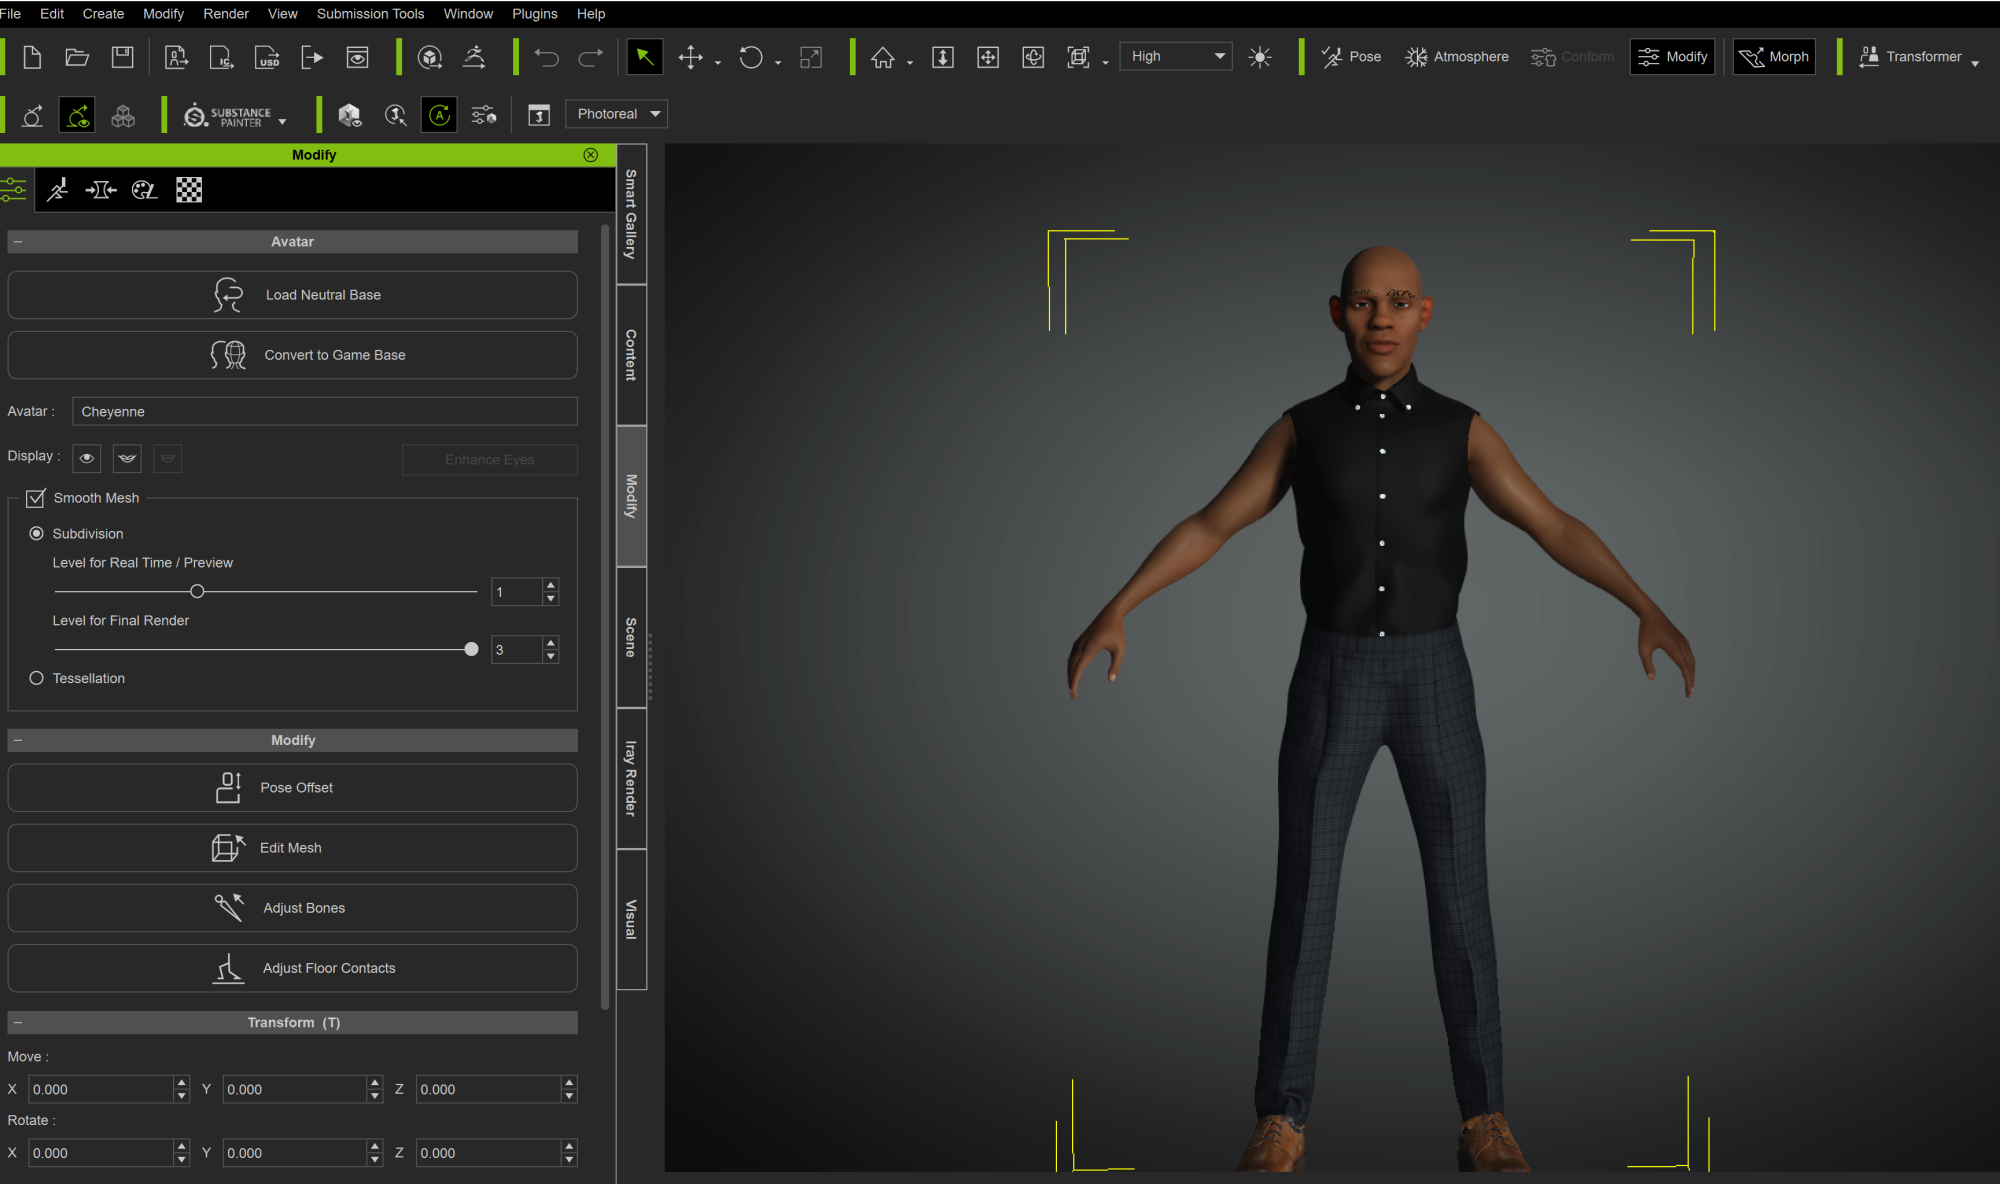Switch to Iray Render side tab
Viewport: 2000px width, 1184px height.
tap(631, 778)
